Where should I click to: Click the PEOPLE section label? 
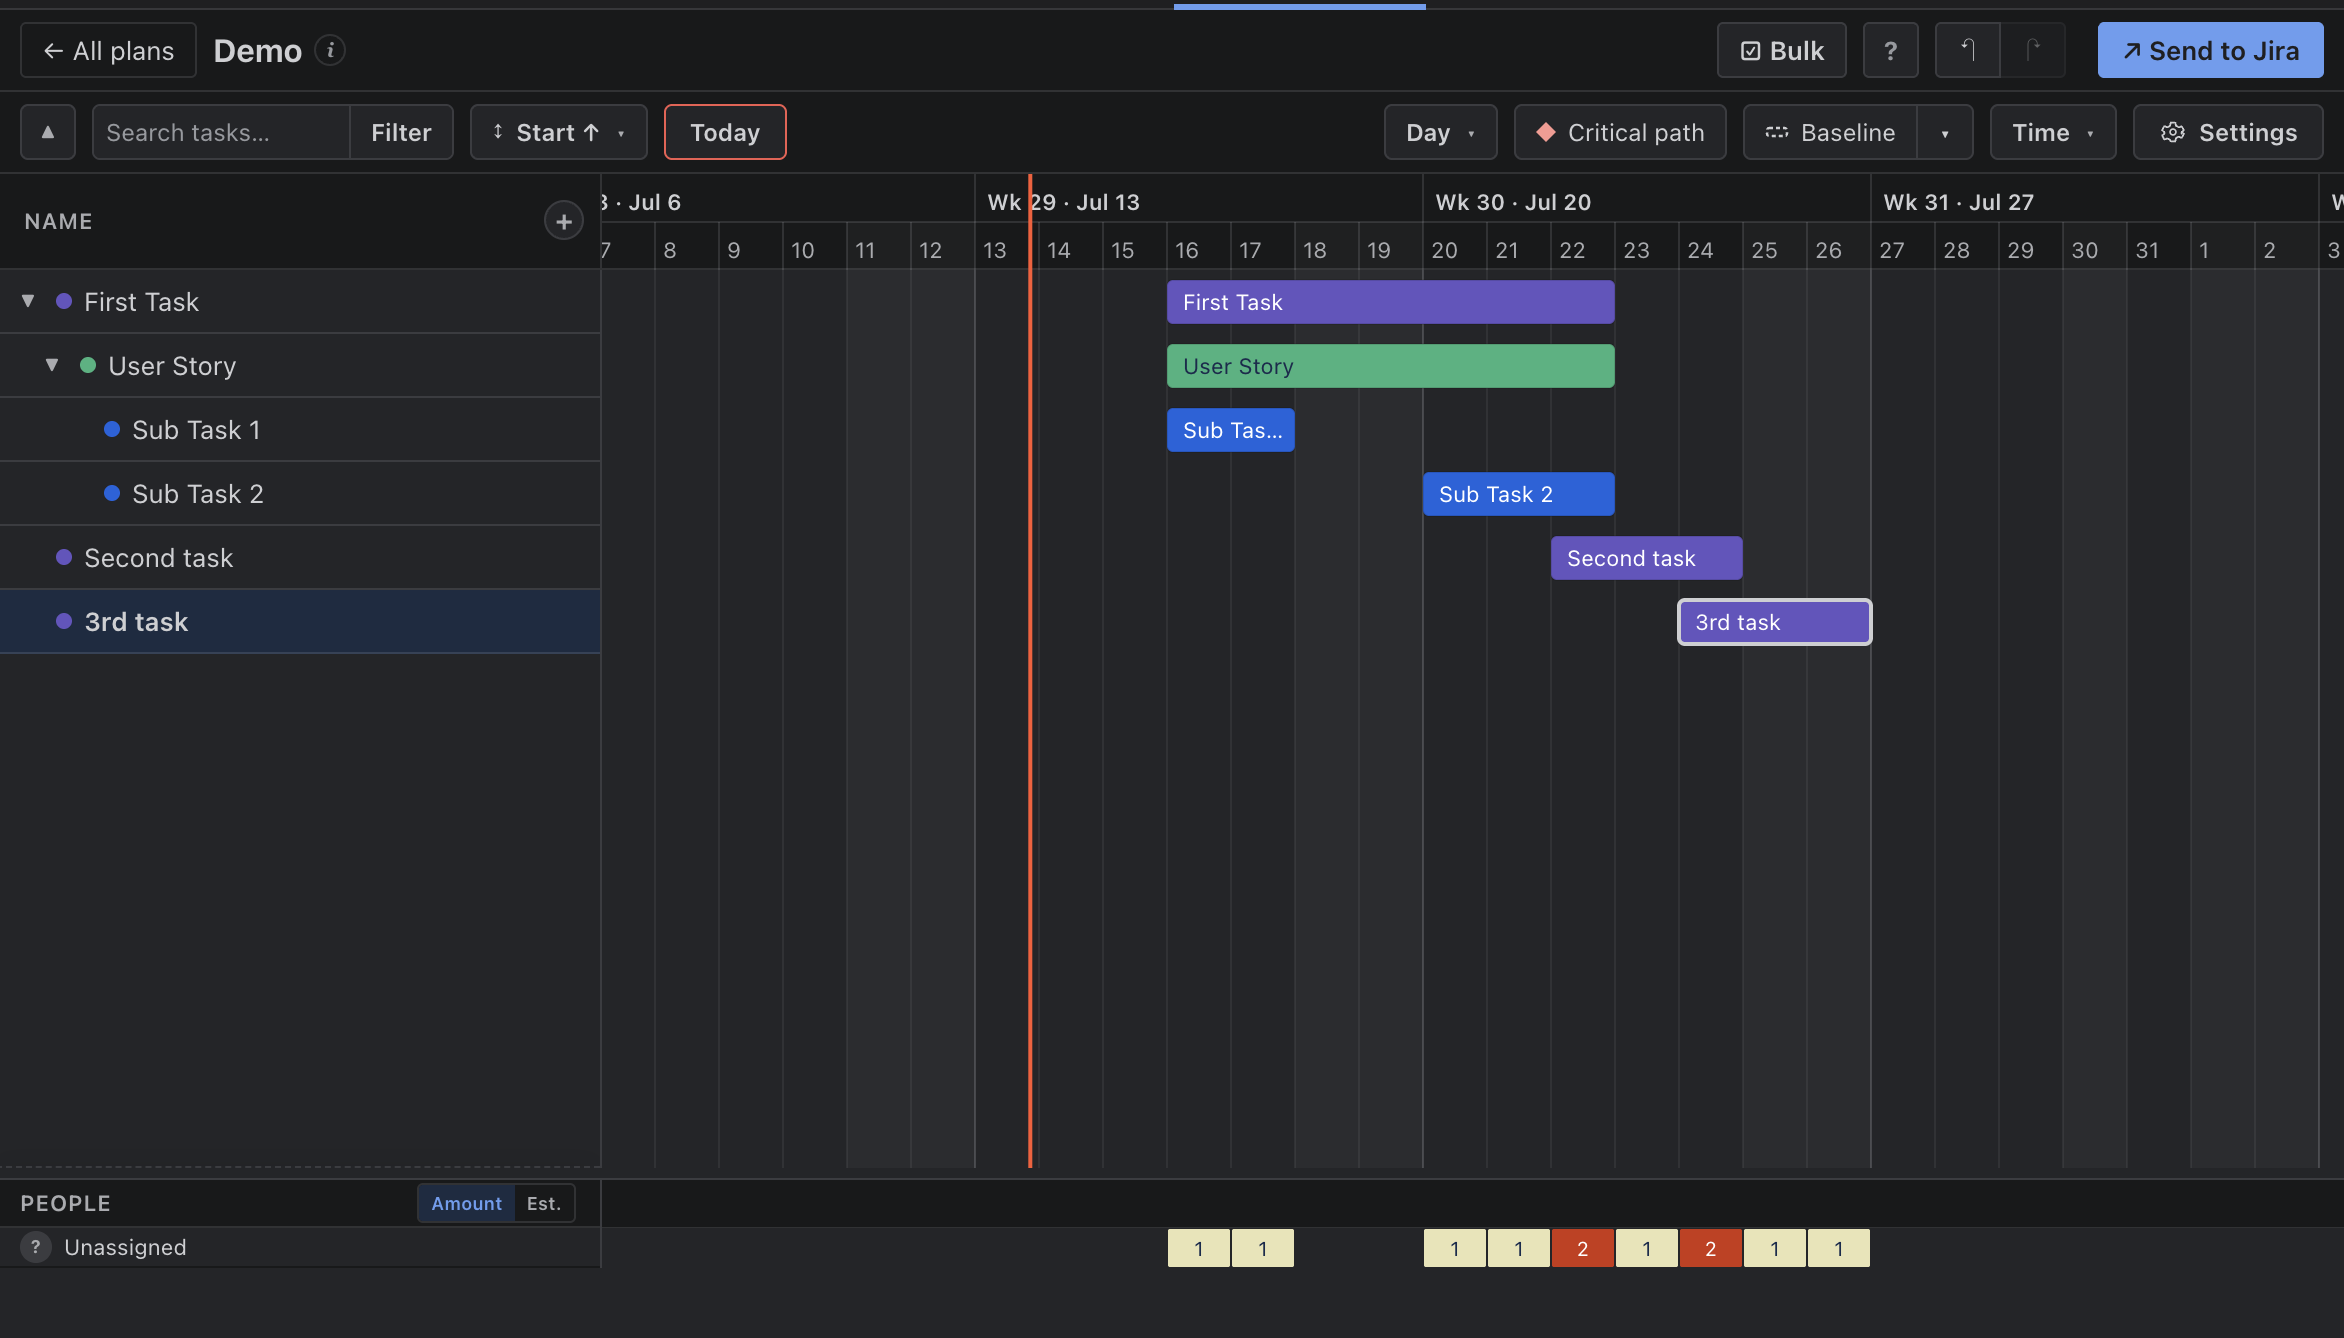(x=65, y=1203)
